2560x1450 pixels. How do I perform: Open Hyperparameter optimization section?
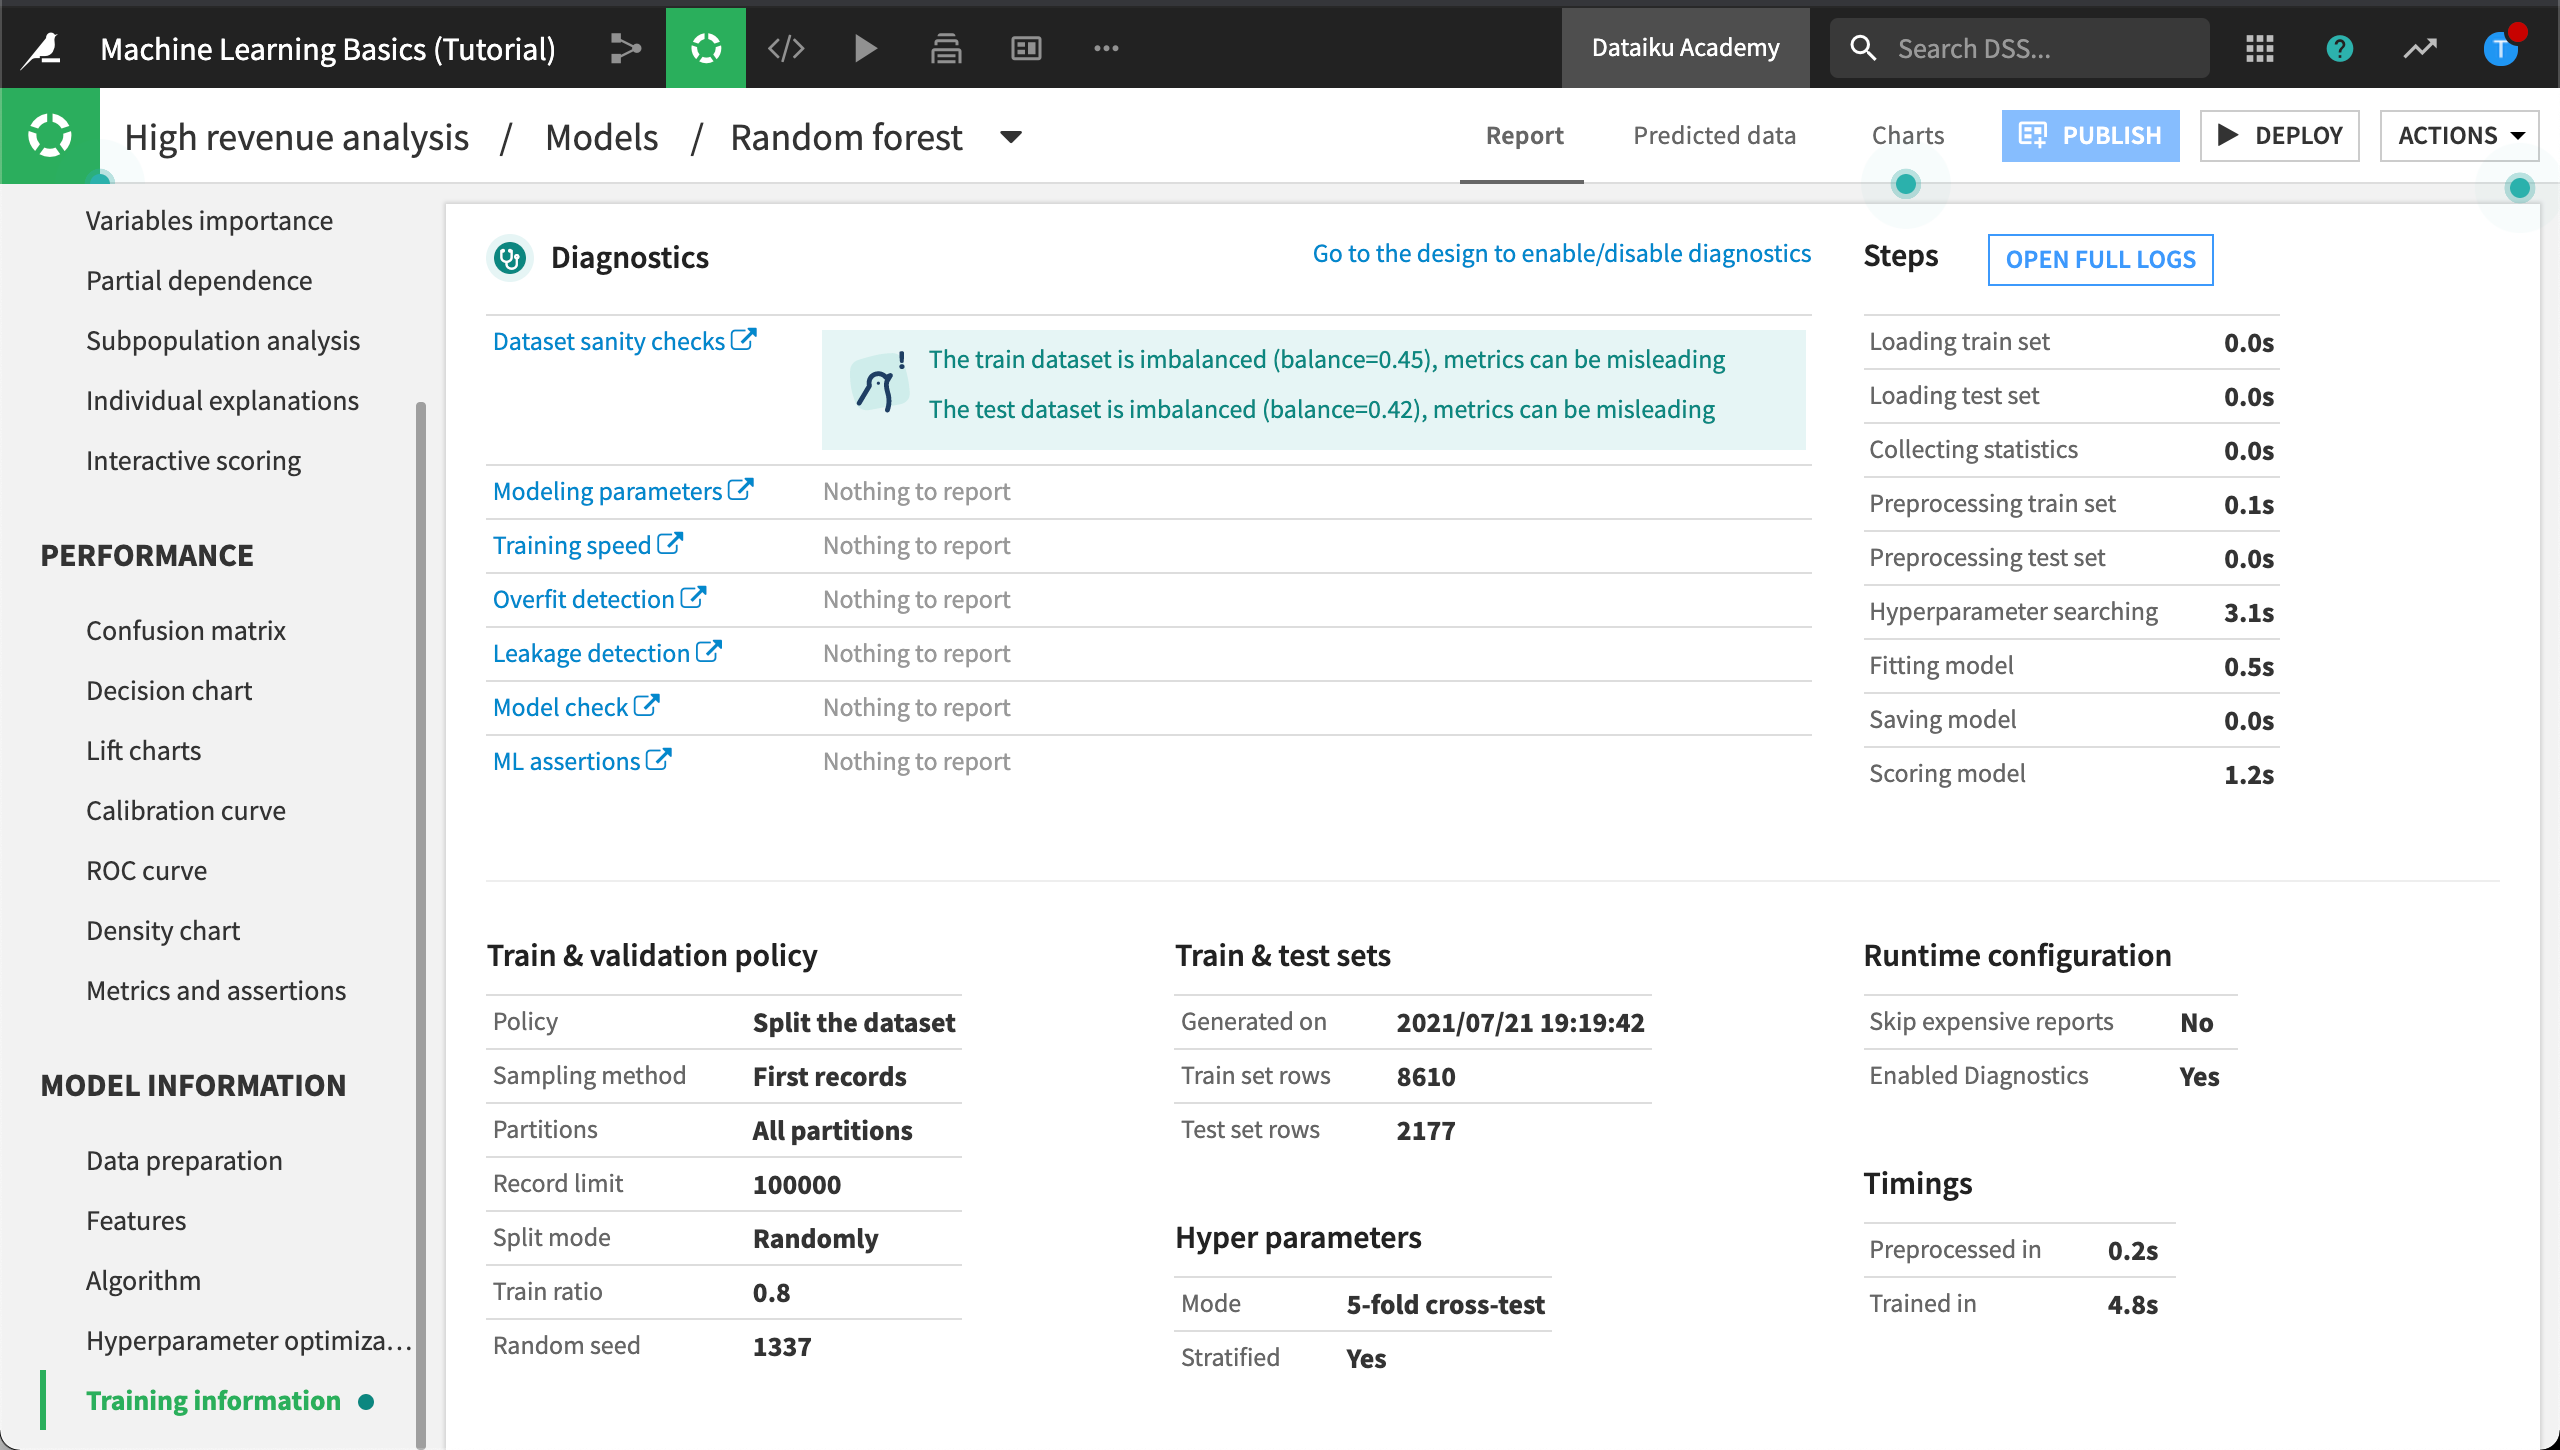click(248, 1340)
